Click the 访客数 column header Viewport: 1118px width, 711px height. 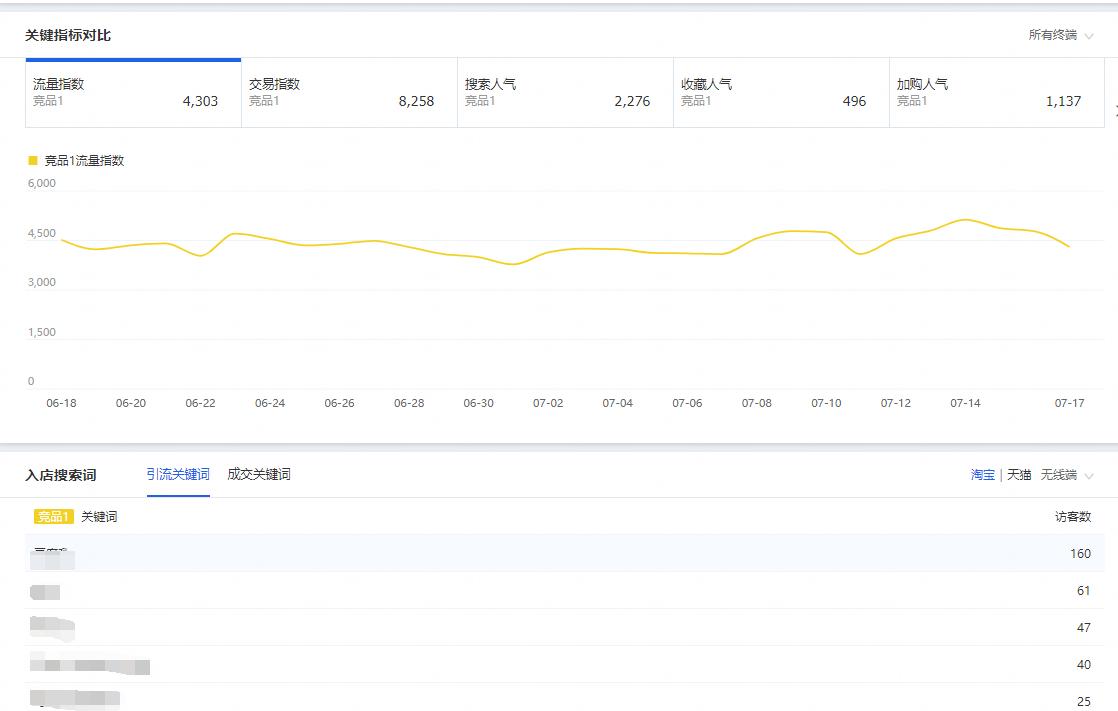1072,517
